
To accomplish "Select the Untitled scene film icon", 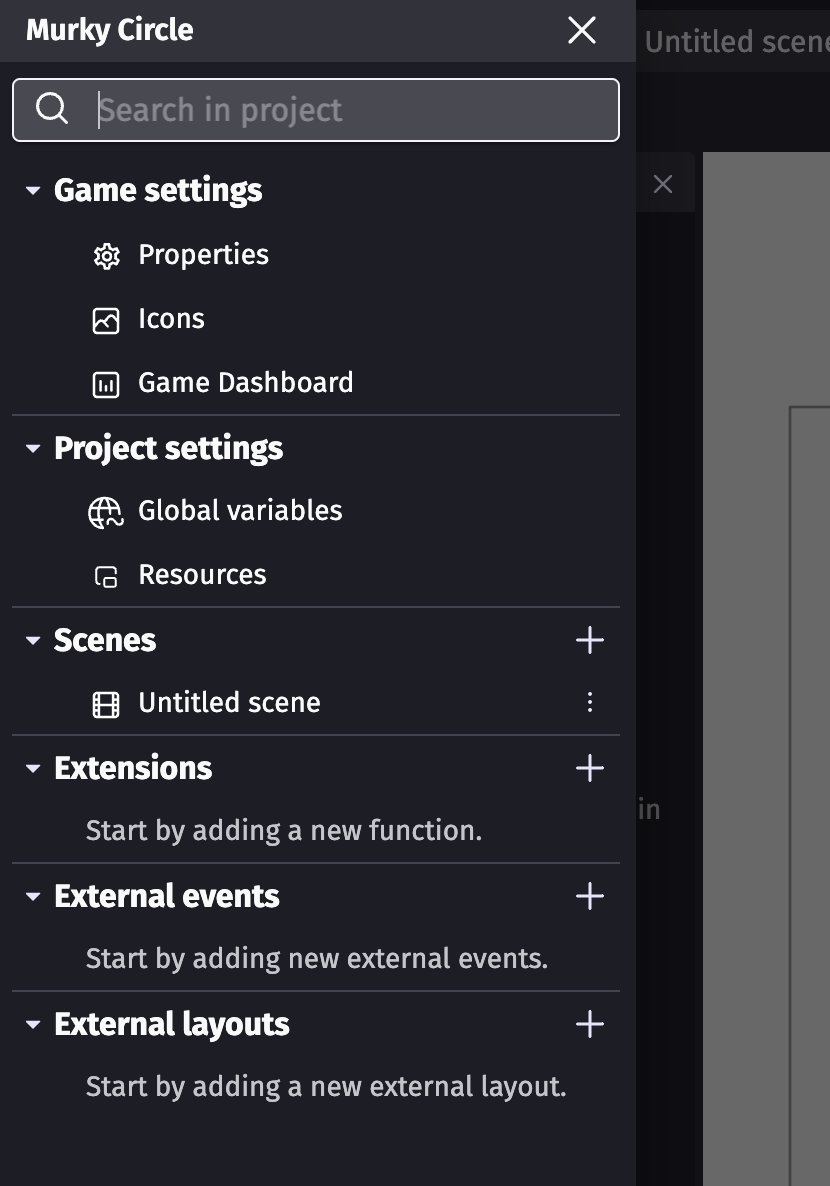I will point(106,704).
